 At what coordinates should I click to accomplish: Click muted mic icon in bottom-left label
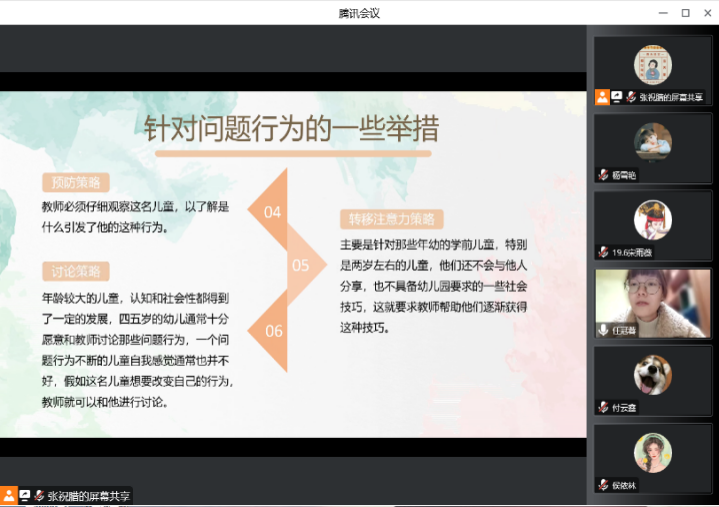point(39,495)
